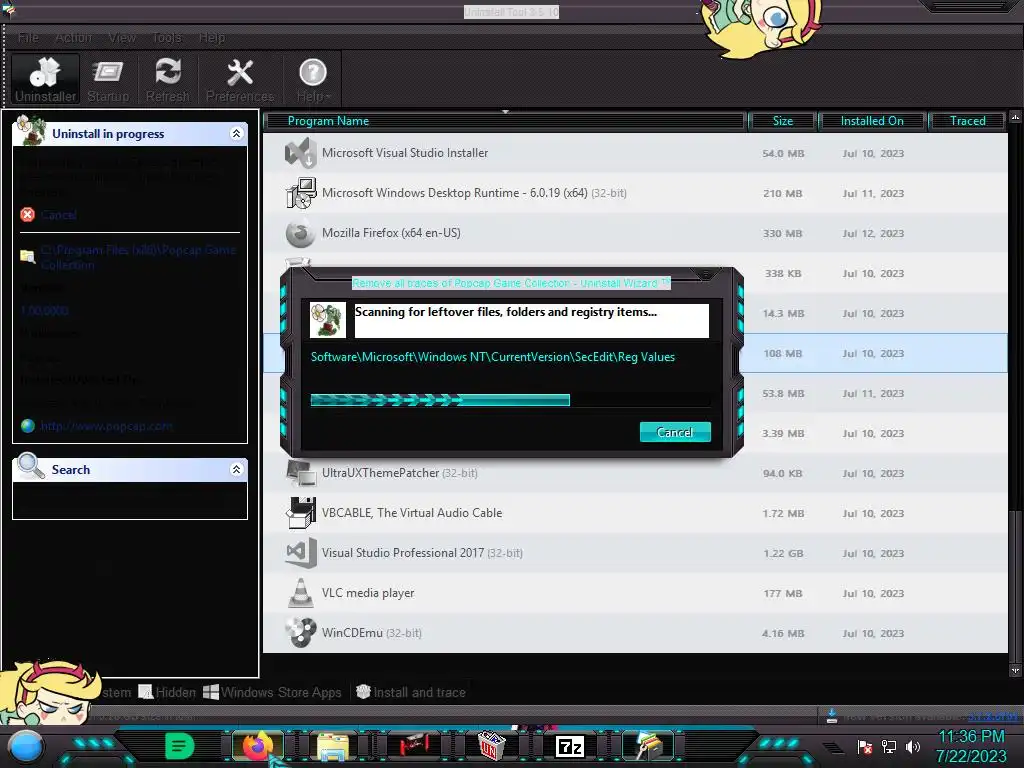Select the Visual Studio Professional 2017 icon
Image resolution: width=1024 pixels, height=768 pixels.
(x=300, y=553)
